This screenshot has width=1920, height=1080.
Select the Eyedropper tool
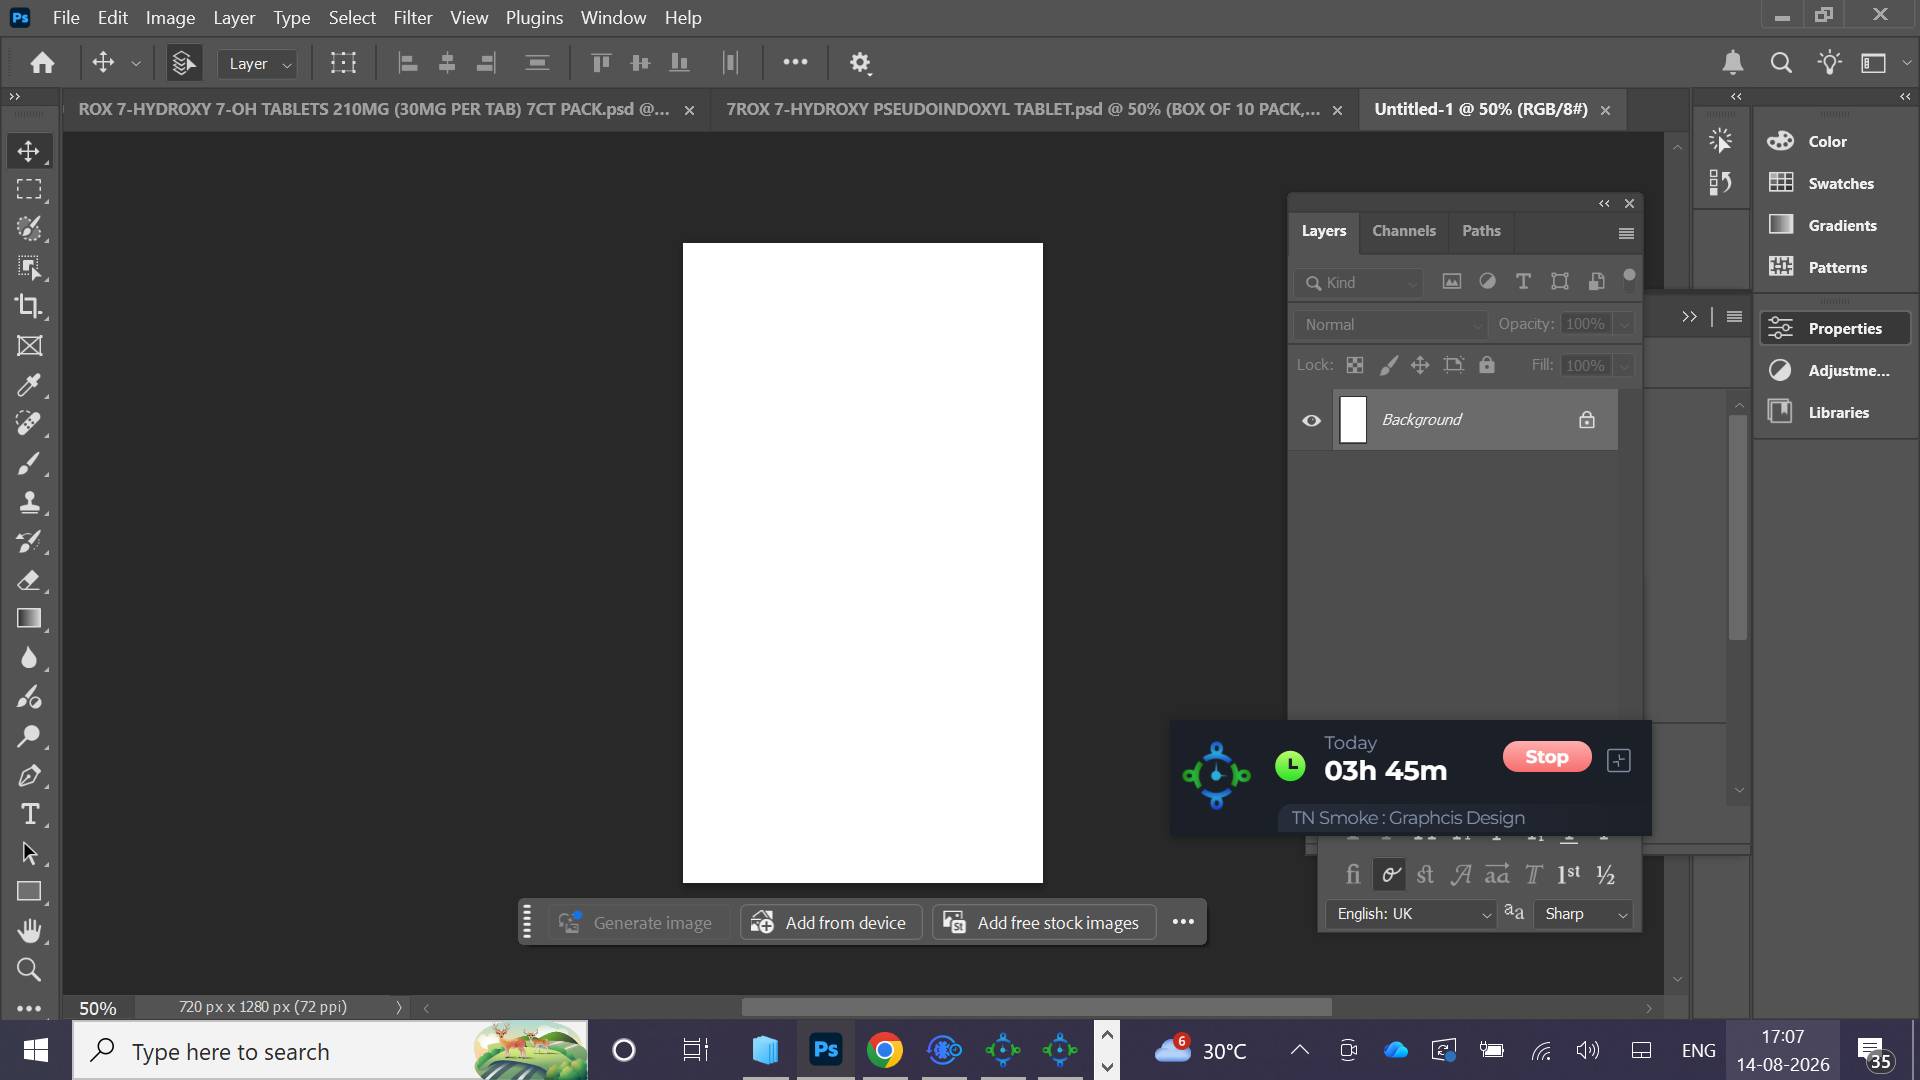pos(29,385)
